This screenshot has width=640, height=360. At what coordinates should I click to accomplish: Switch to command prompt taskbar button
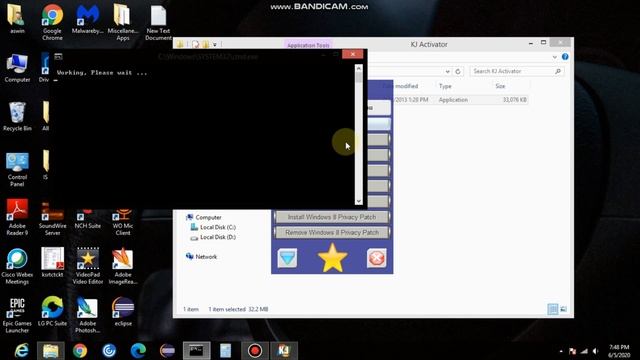[196, 351]
